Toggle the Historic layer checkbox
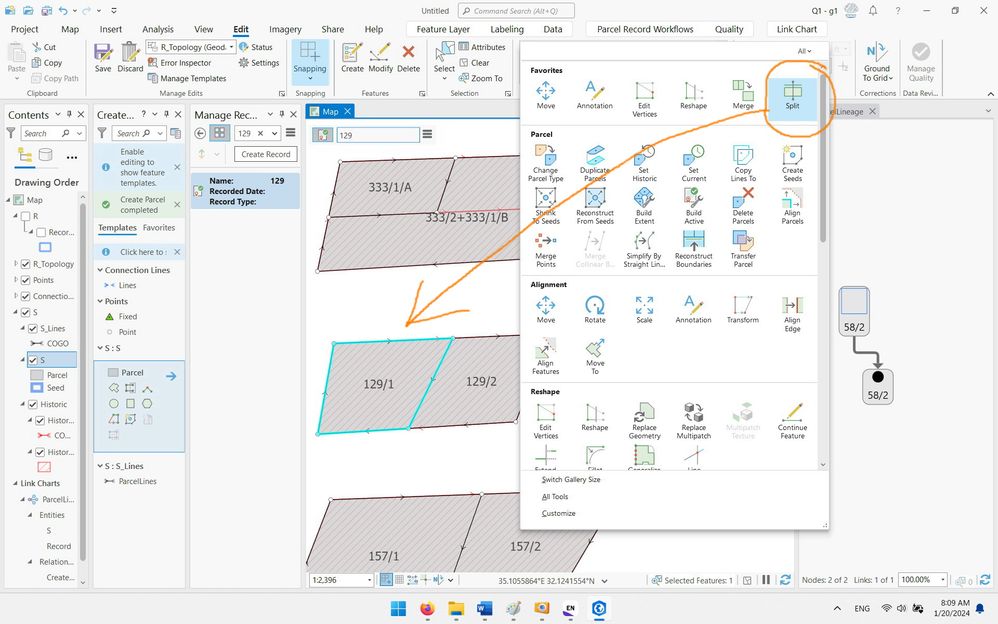The image size is (998, 624). [33, 404]
